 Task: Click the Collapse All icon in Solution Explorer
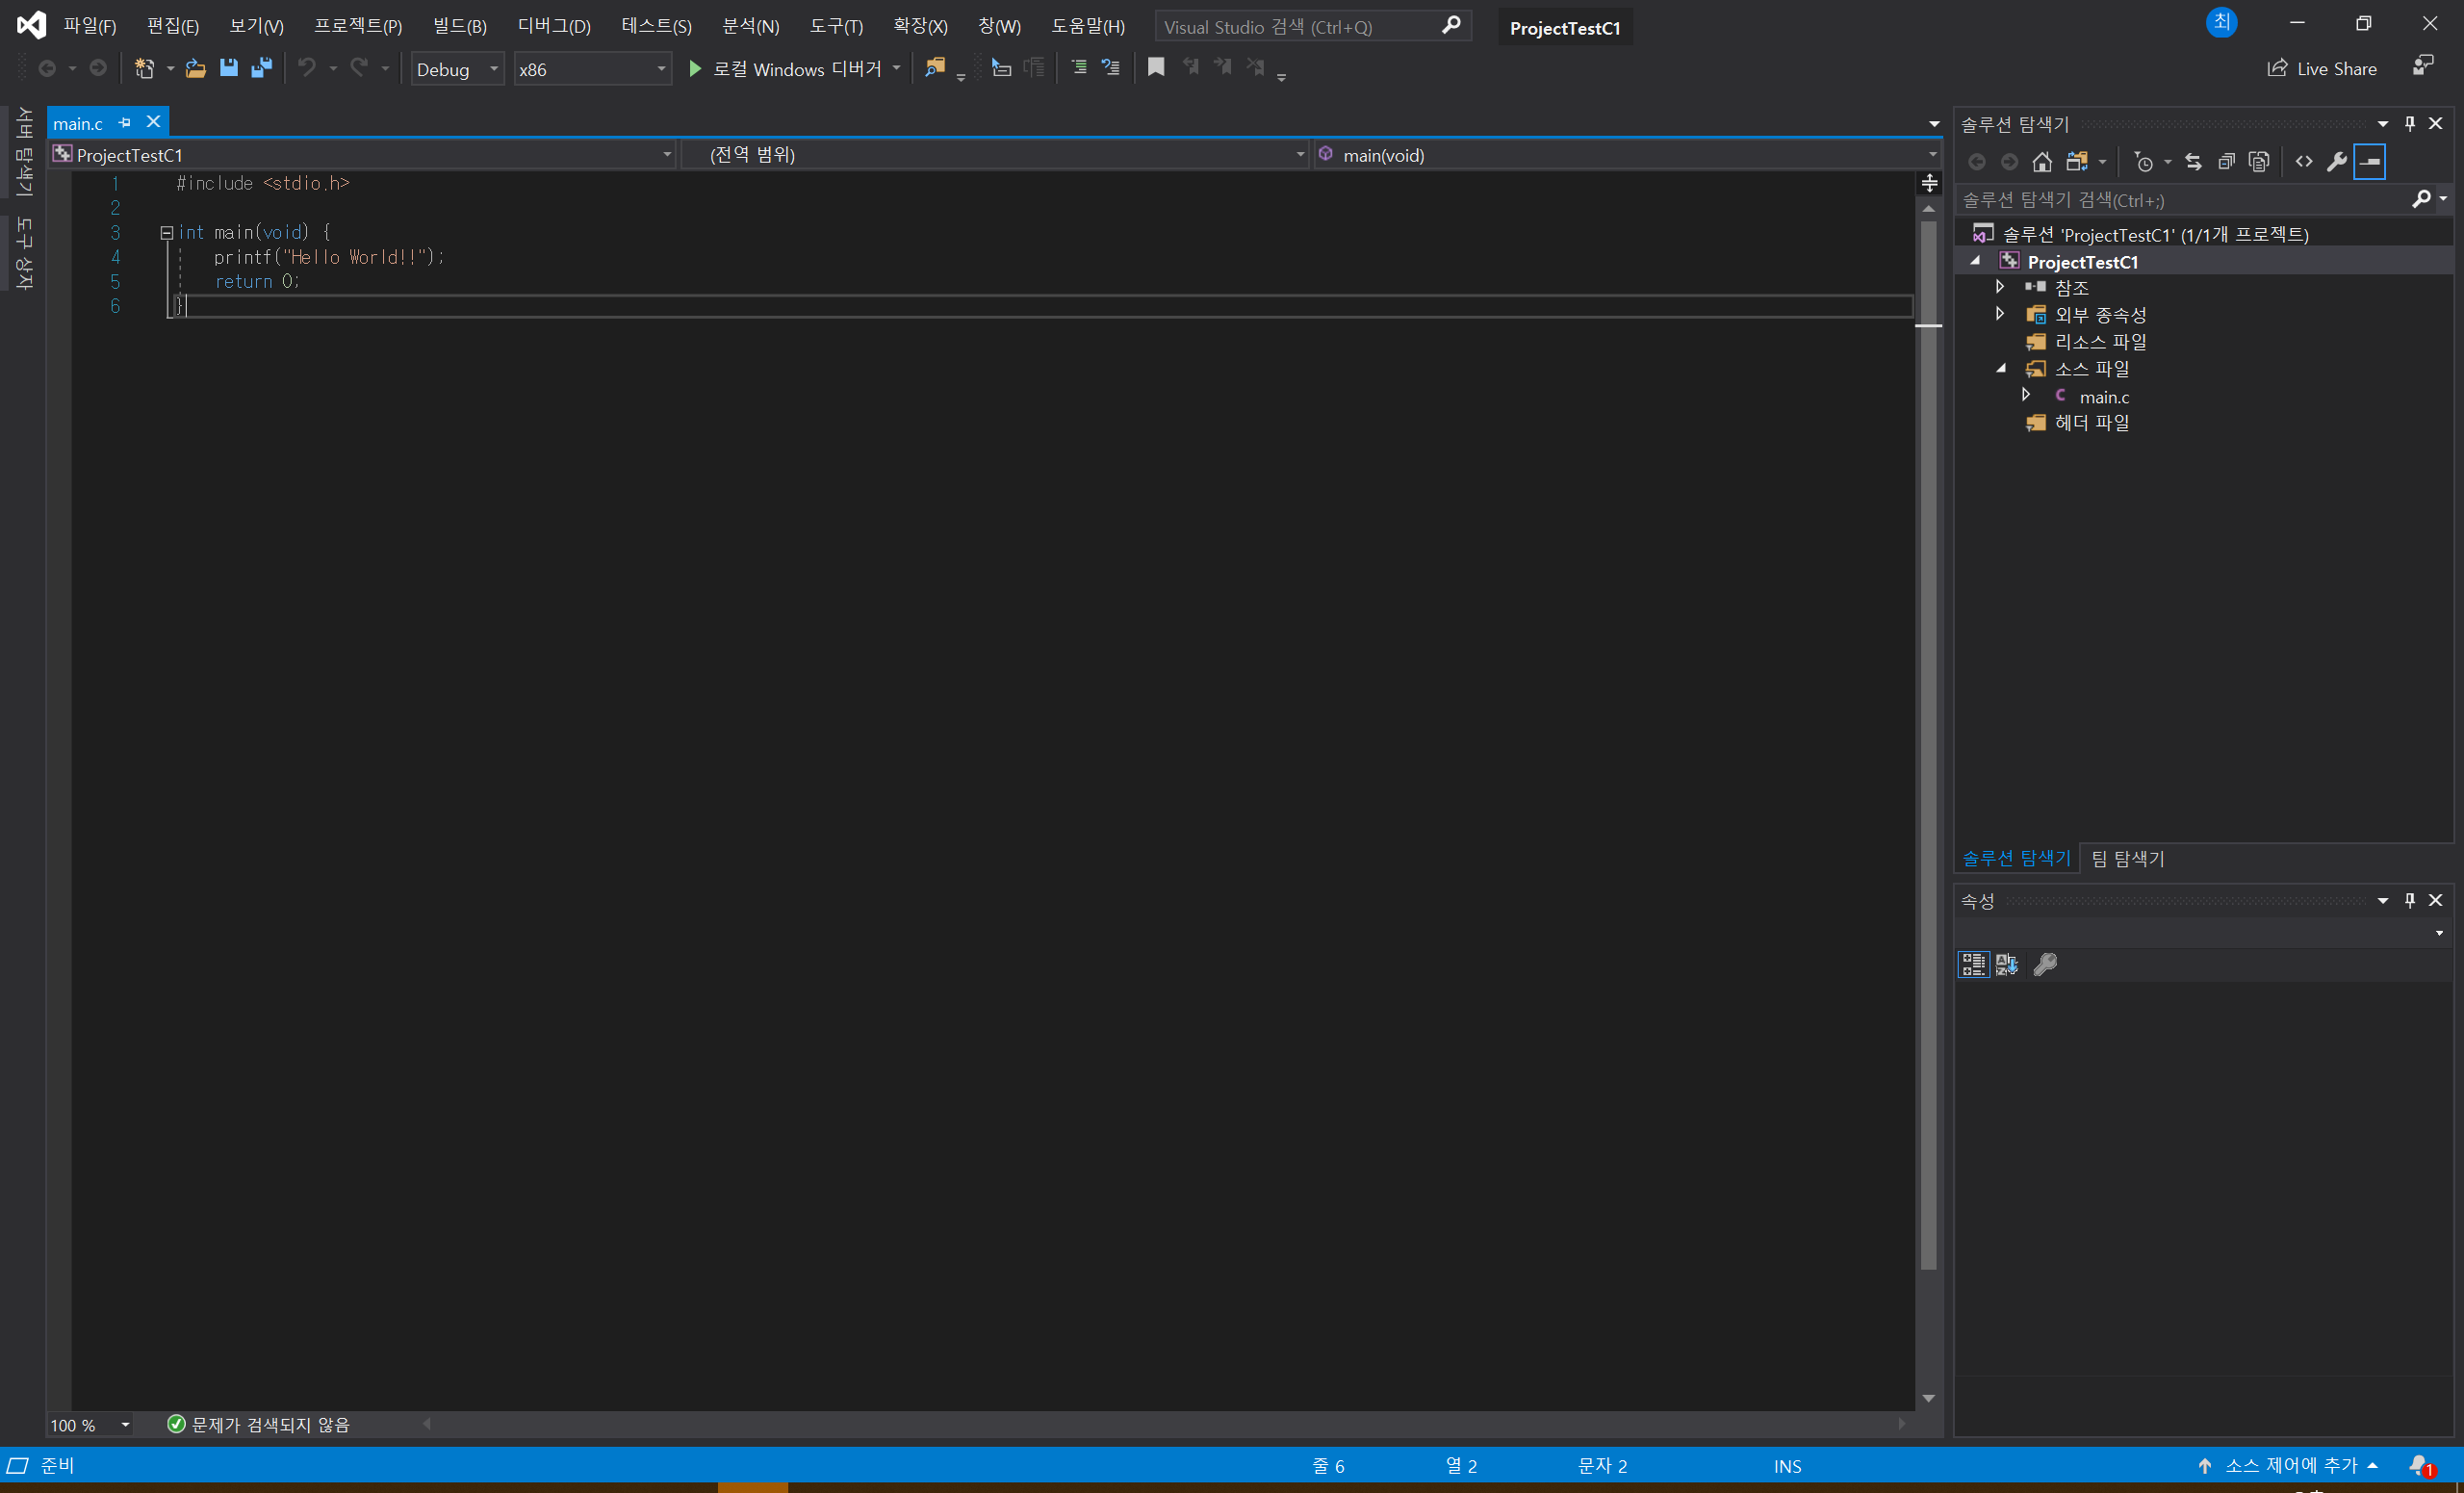[2226, 161]
